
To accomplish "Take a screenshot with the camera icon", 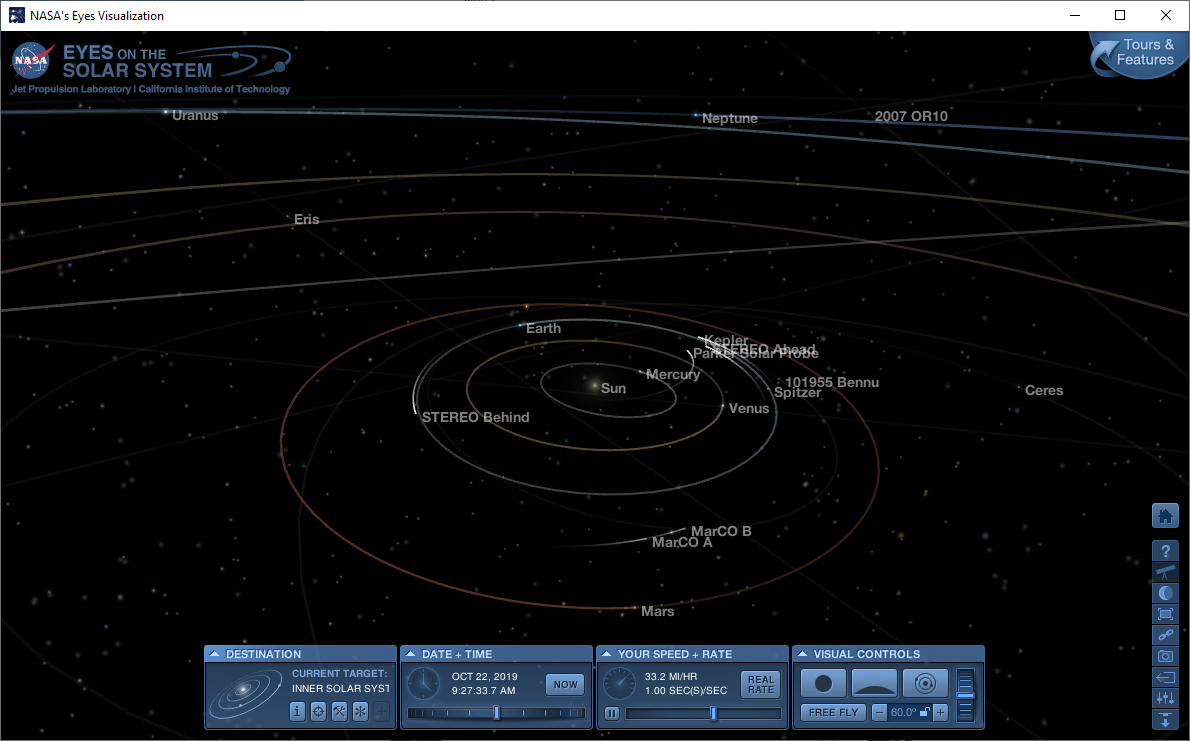I will tap(1165, 656).
